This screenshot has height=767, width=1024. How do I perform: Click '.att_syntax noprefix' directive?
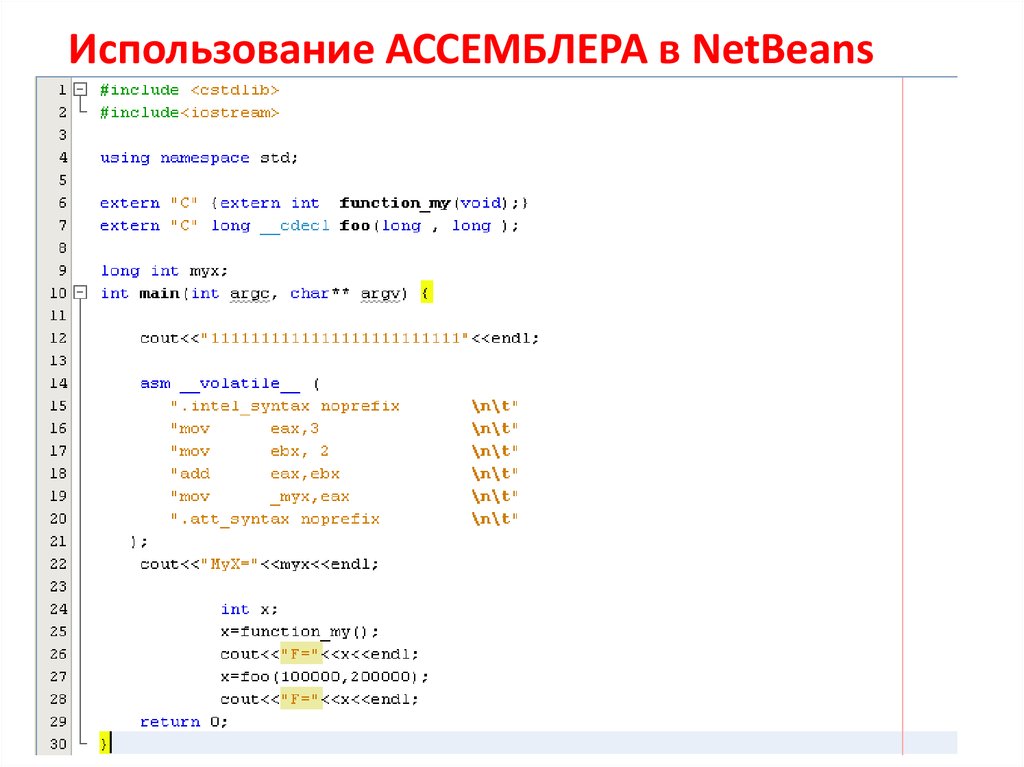(x=280, y=519)
